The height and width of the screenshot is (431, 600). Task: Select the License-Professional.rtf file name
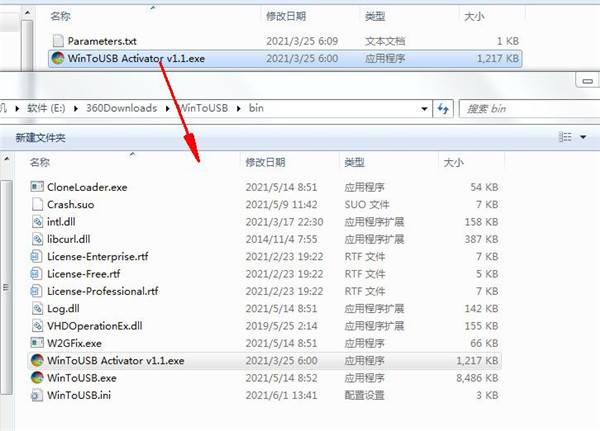point(103,291)
